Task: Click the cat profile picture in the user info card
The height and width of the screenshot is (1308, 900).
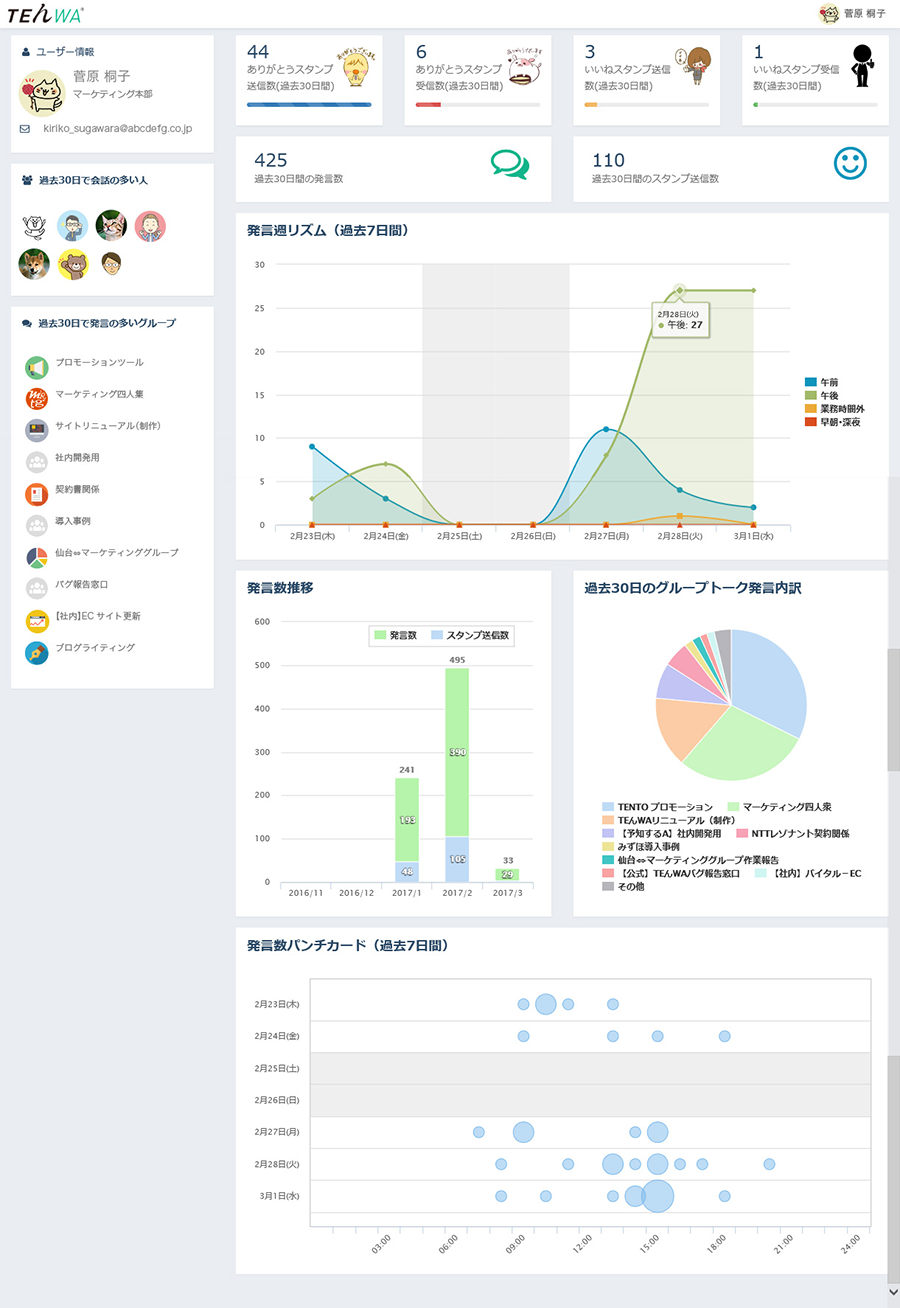Action: [x=42, y=93]
